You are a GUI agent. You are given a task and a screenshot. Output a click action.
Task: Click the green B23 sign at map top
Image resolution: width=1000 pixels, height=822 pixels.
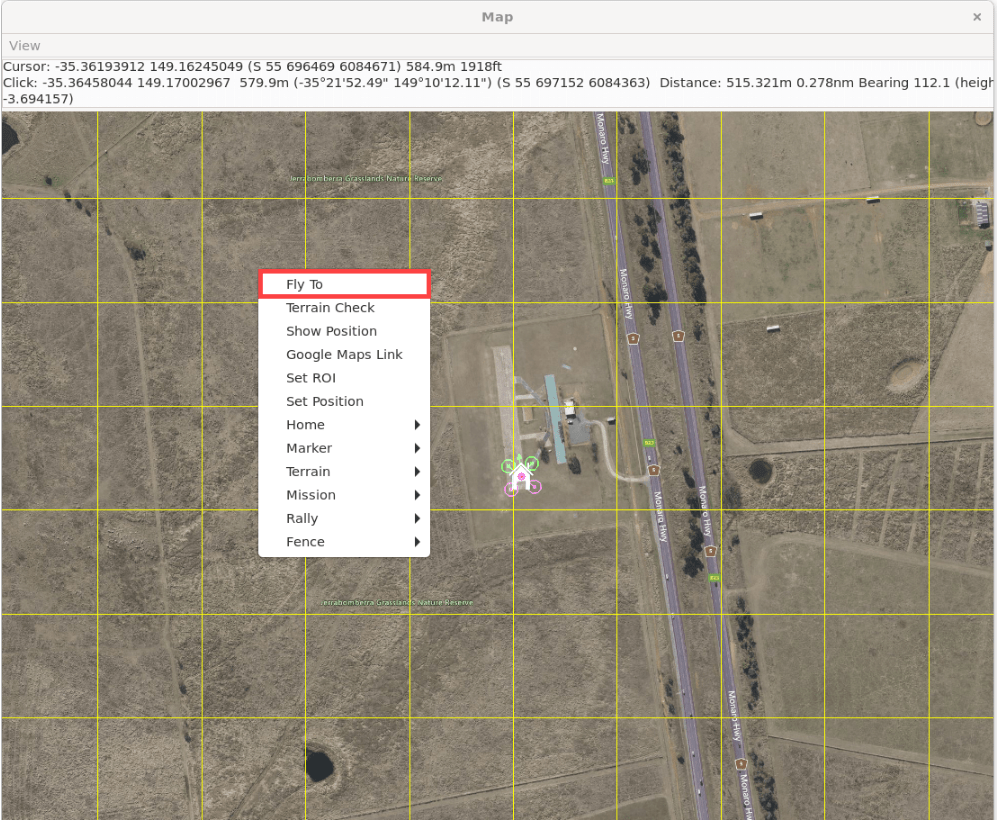click(x=607, y=182)
